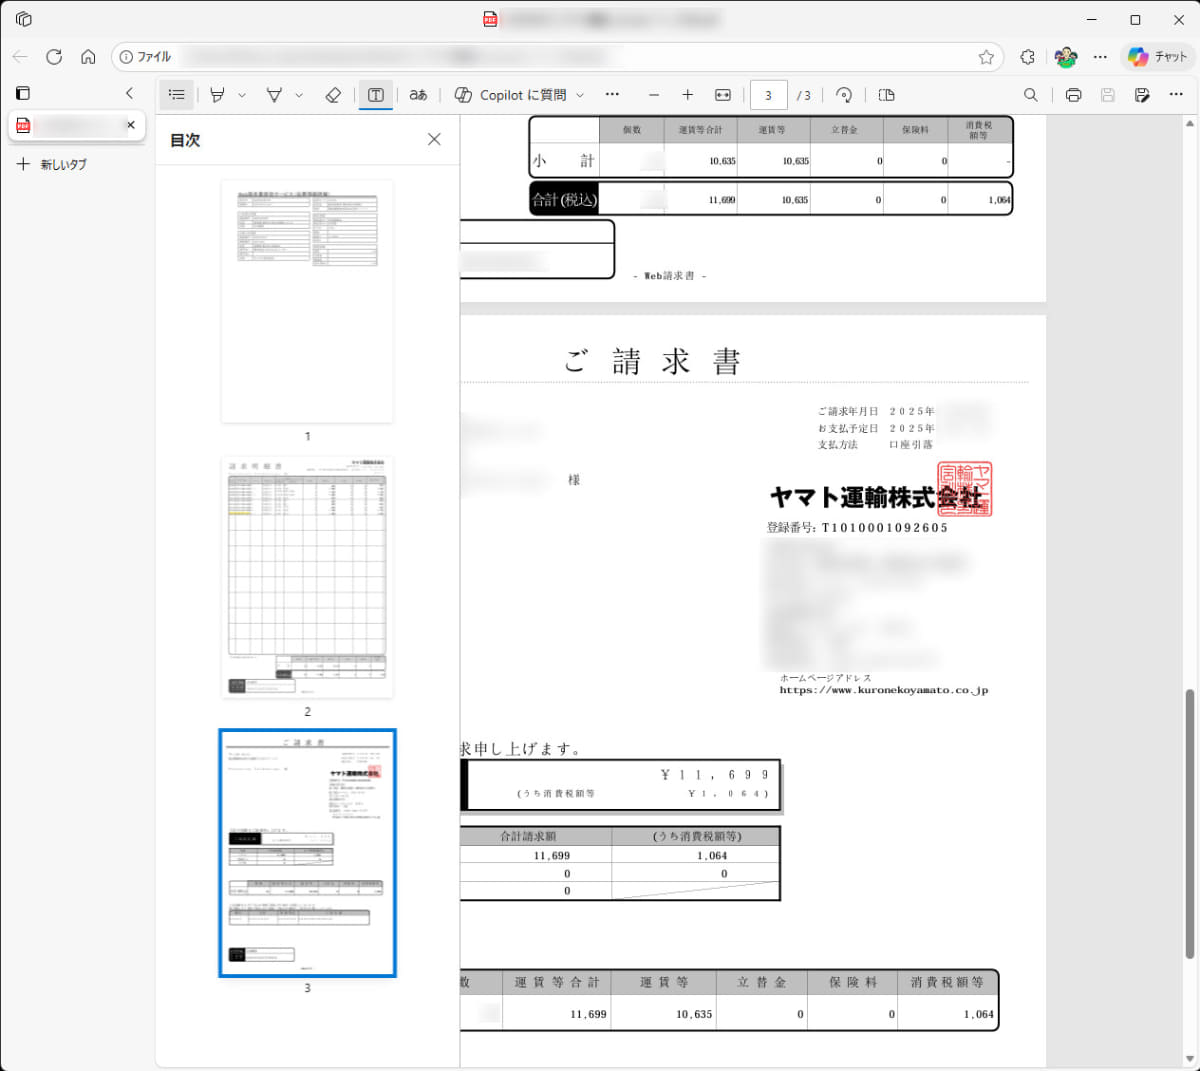Click the 小計 row label

(564, 160)
